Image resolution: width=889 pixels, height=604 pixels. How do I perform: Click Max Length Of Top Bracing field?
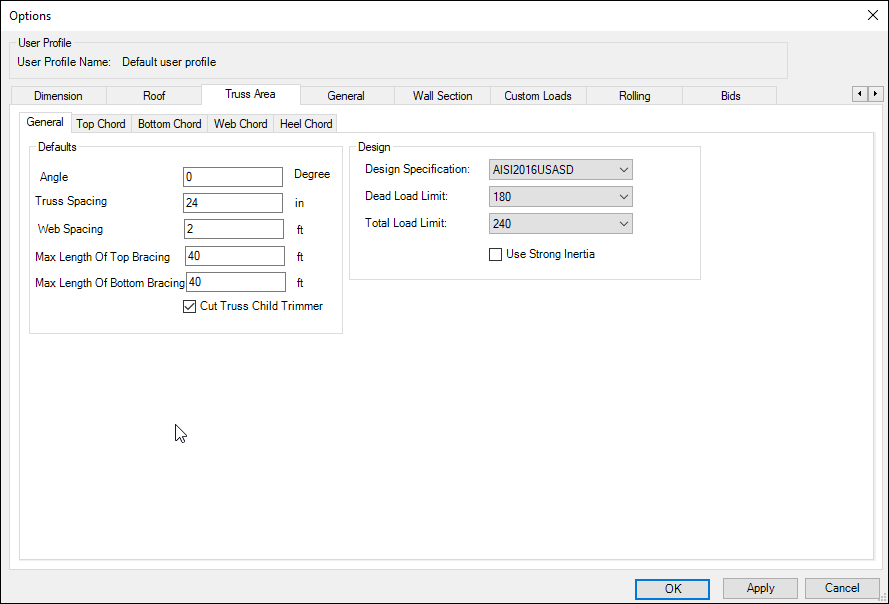tap(235, 256)
